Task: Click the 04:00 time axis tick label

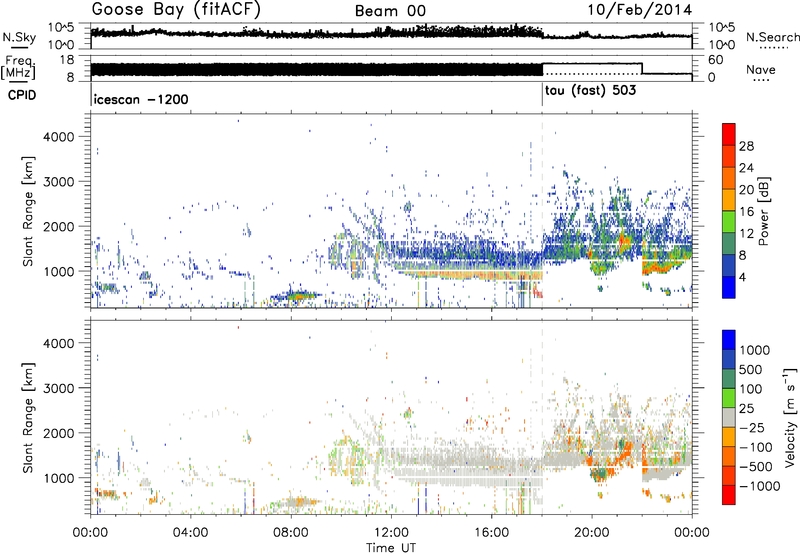Action: (x=191, y=532)
